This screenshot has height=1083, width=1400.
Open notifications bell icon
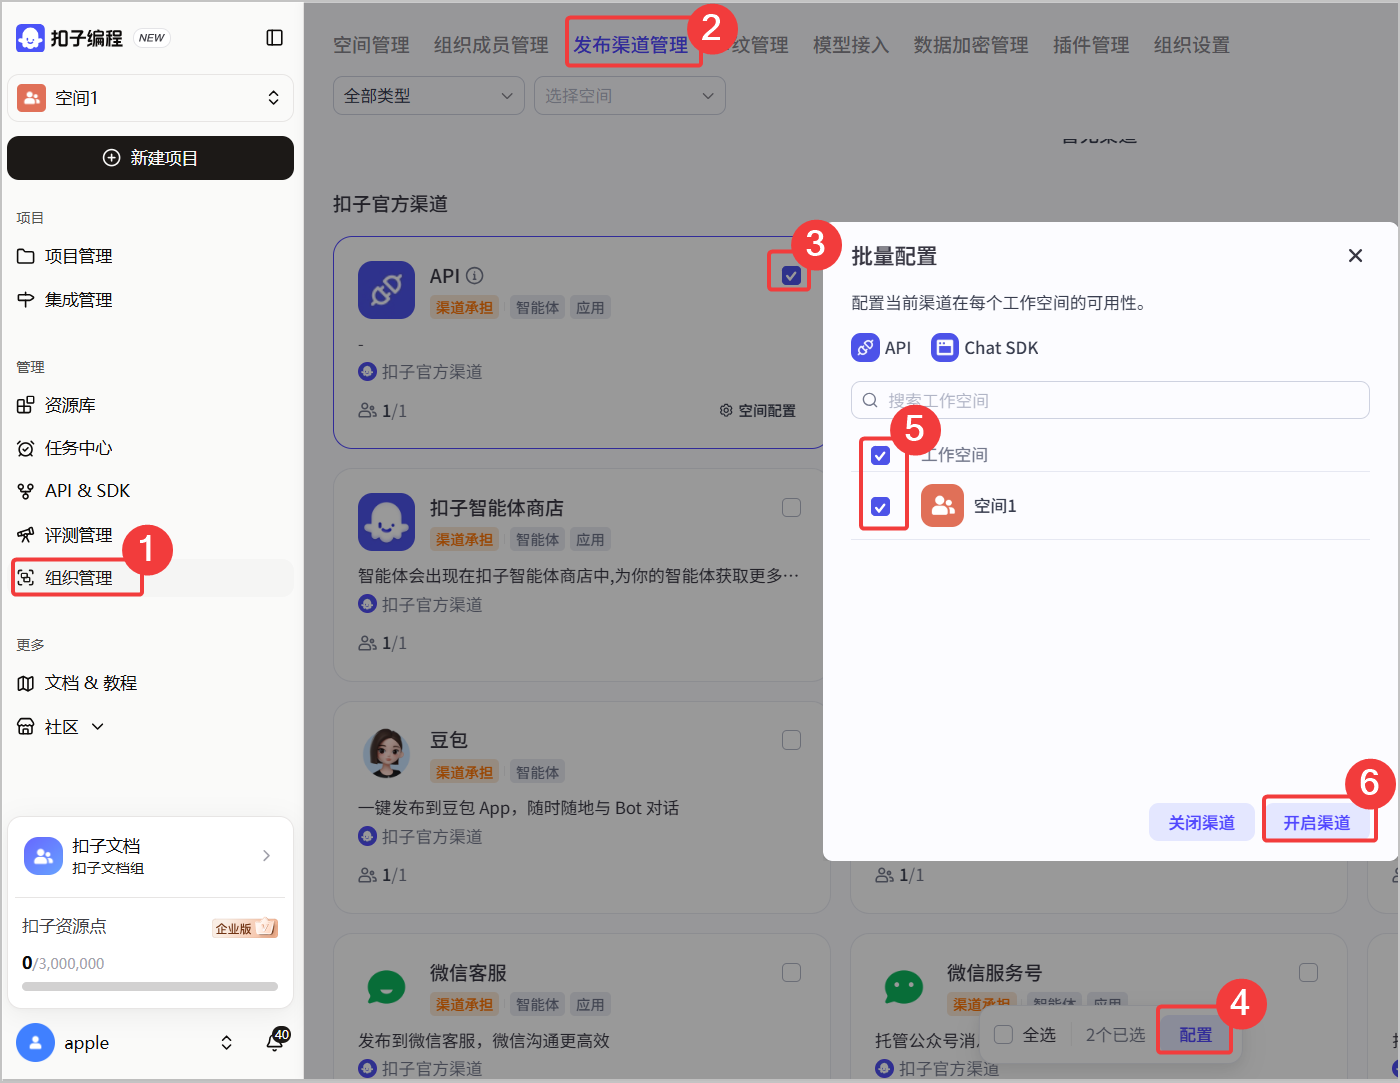(275, 1042)
